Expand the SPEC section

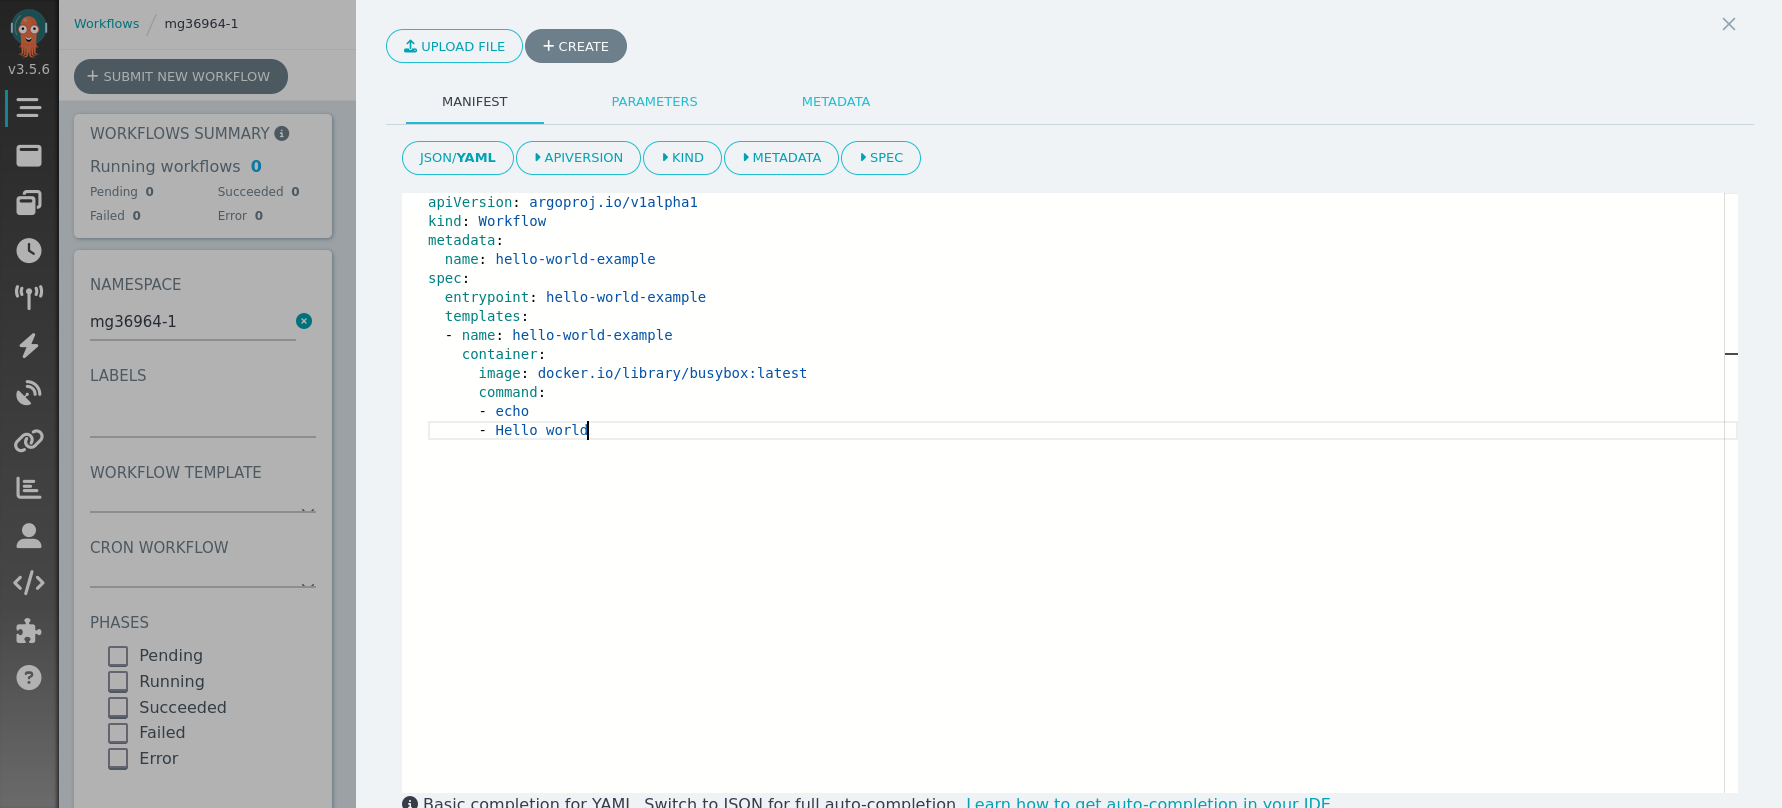pyautogui.click(x=881, y=158)
